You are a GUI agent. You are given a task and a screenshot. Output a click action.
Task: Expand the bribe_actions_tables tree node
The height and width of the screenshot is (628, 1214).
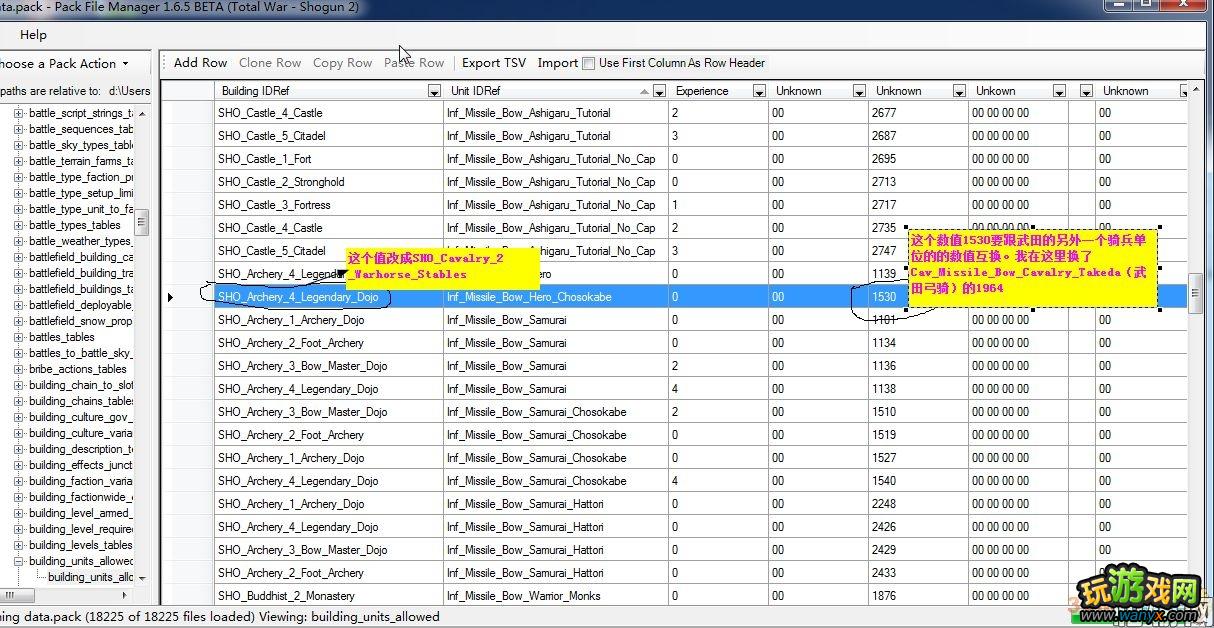[x=19, y=369]
